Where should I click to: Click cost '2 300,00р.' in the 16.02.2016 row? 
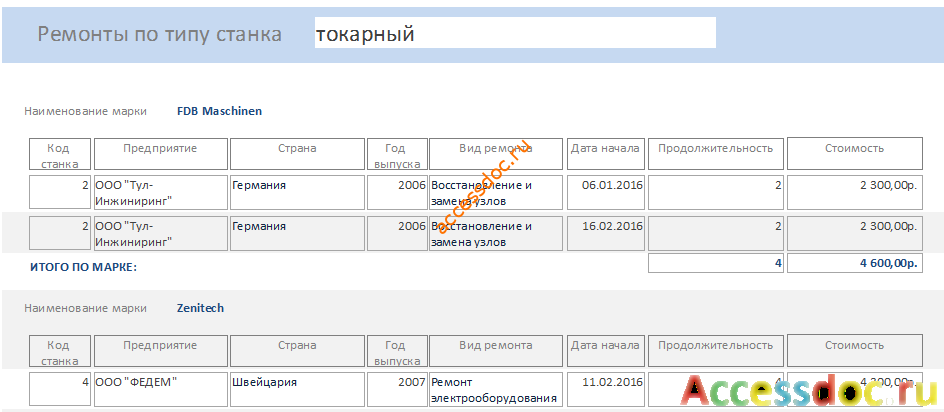tap(855, 233)
